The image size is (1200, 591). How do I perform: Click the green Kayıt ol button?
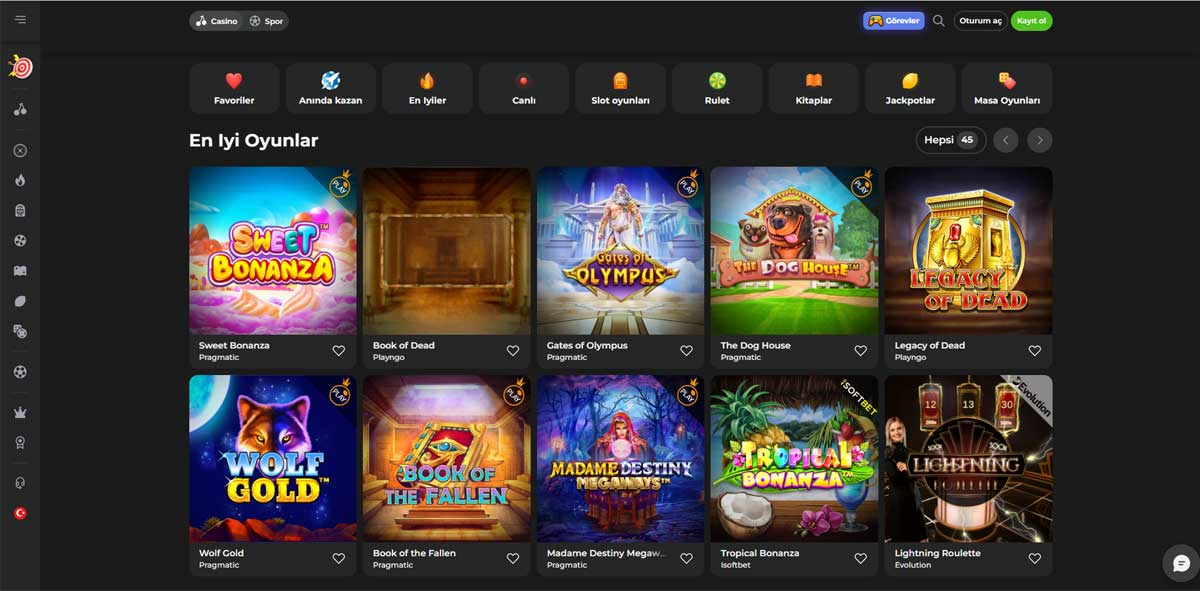click(x=1031, y=21)
